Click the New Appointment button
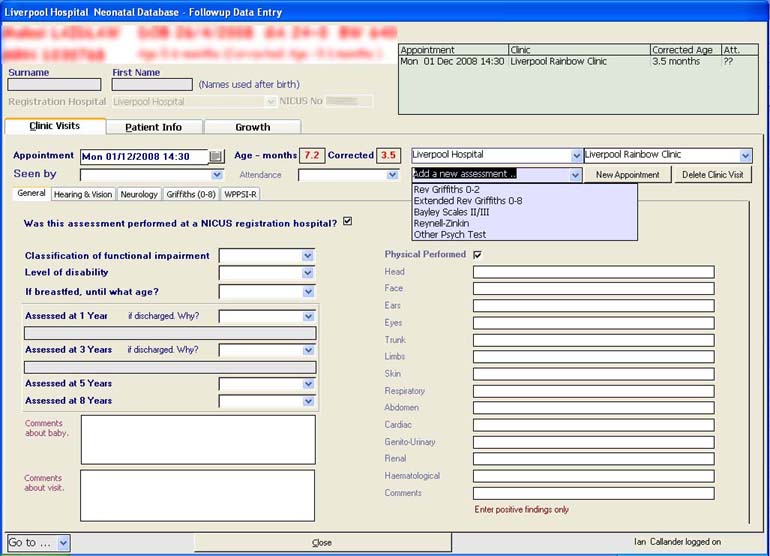 coord(627,175)
